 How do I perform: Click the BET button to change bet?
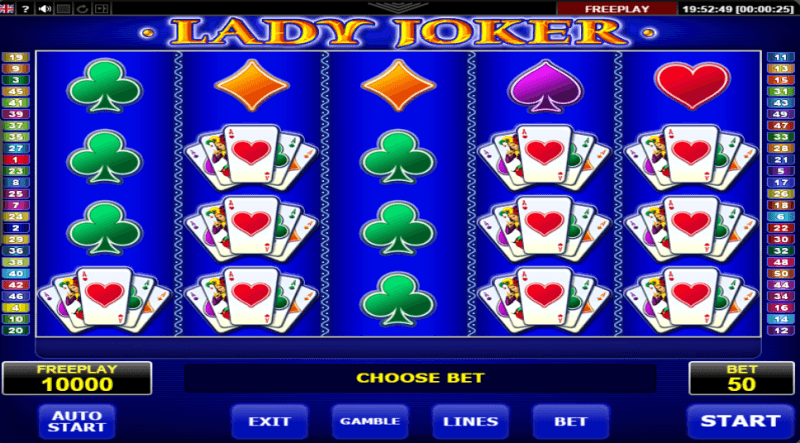[571, 422]
